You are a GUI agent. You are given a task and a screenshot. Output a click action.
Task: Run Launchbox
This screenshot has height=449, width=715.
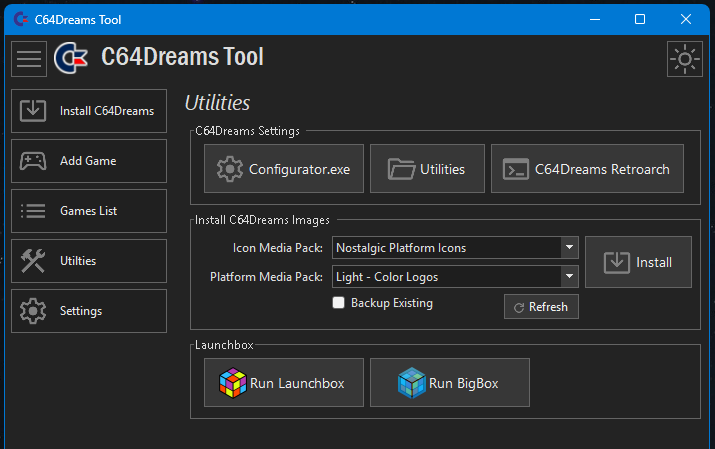point(284,382)
